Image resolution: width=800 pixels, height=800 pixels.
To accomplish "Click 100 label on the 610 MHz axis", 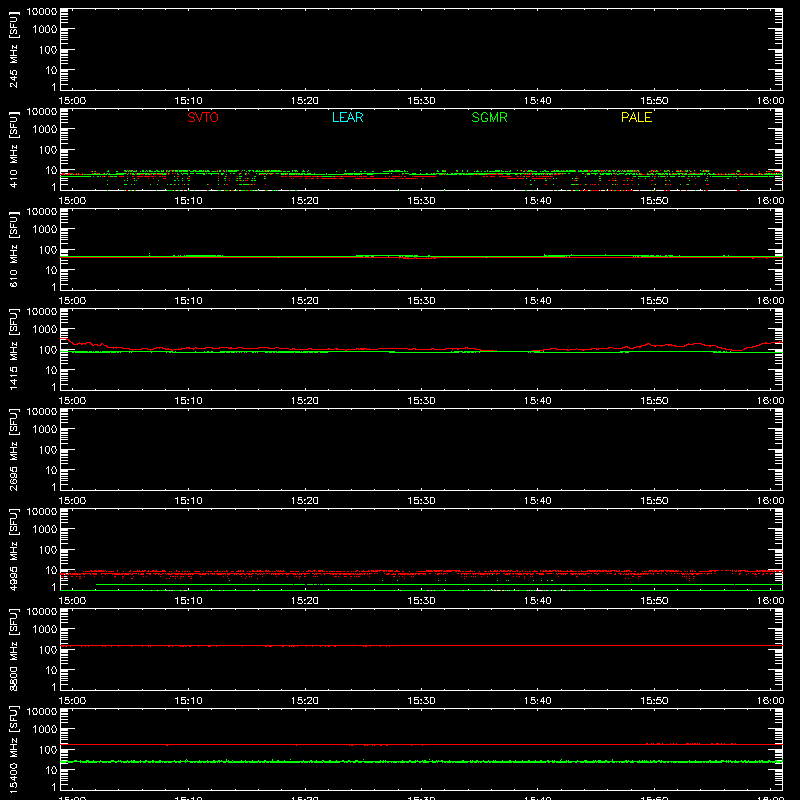I will click(x=48, y=249).
